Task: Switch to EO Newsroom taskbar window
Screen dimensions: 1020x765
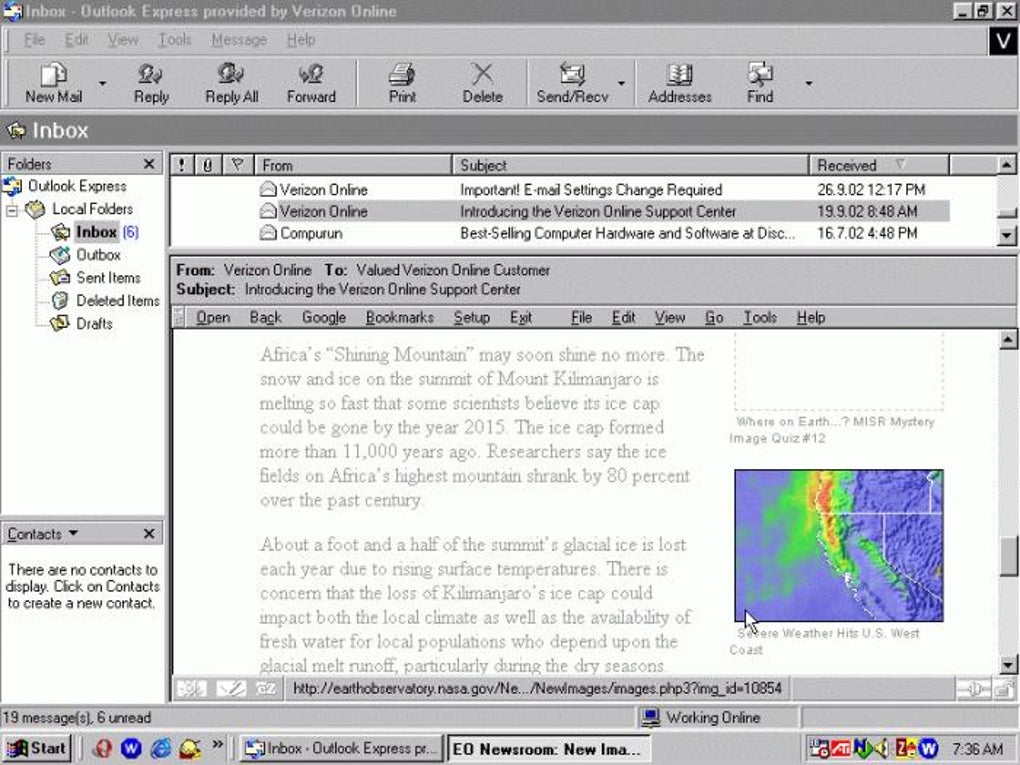Action: pyautogui.click(x=548, y=749)
